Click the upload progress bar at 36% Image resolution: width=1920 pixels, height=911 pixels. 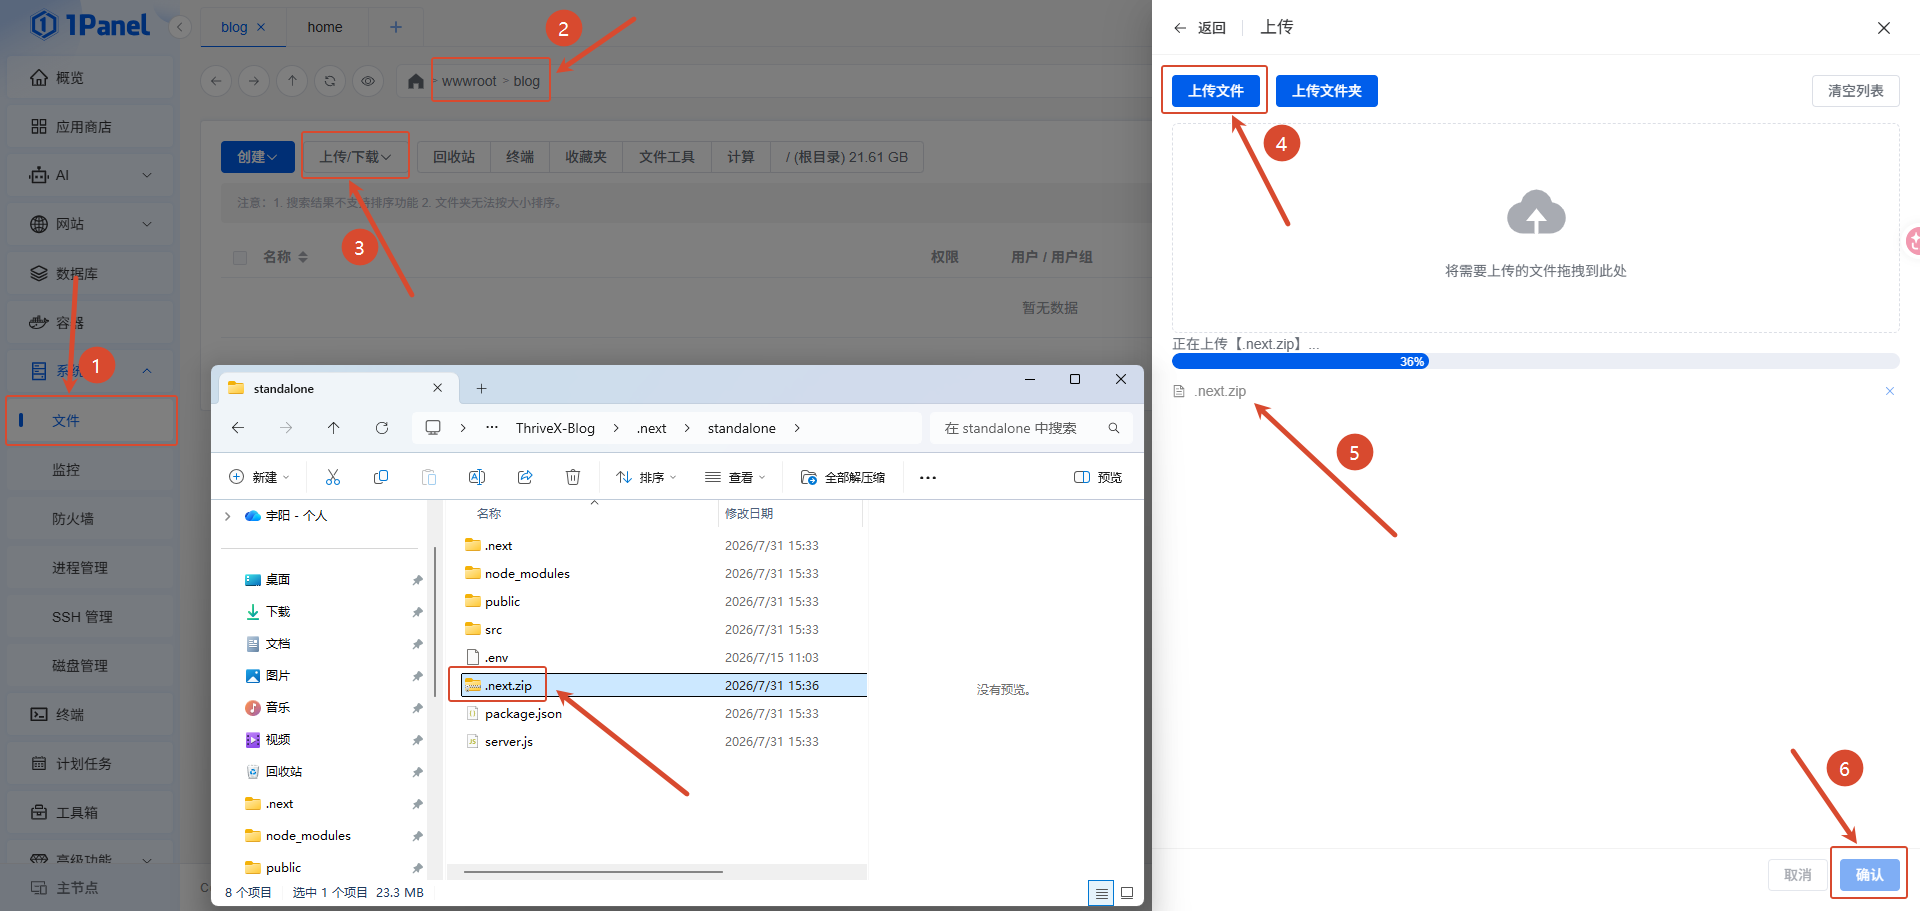[1535, 361]
